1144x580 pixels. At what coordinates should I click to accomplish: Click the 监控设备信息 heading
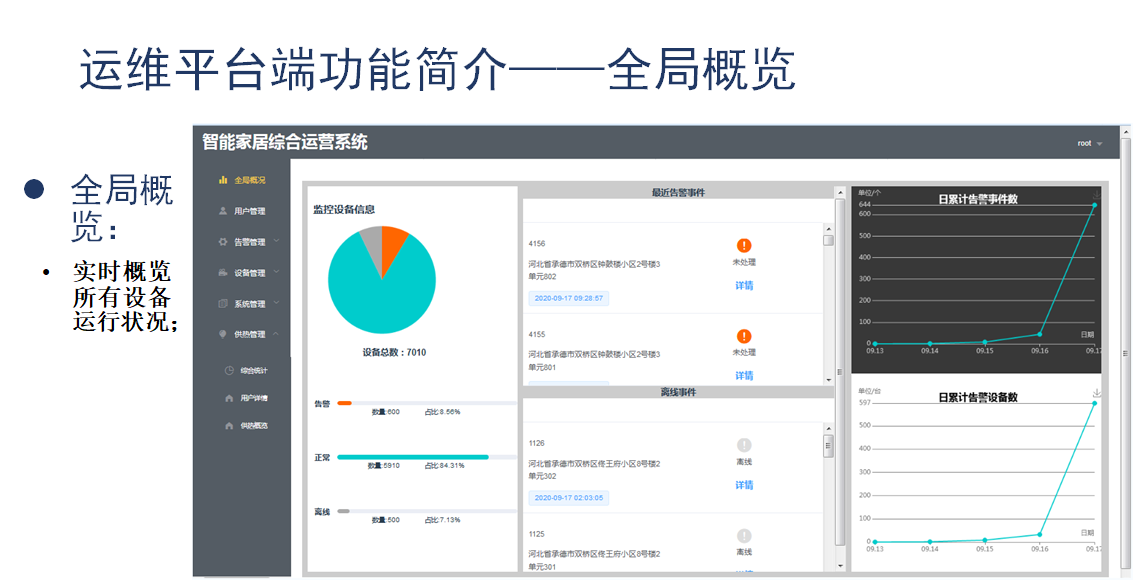[344, 209]
